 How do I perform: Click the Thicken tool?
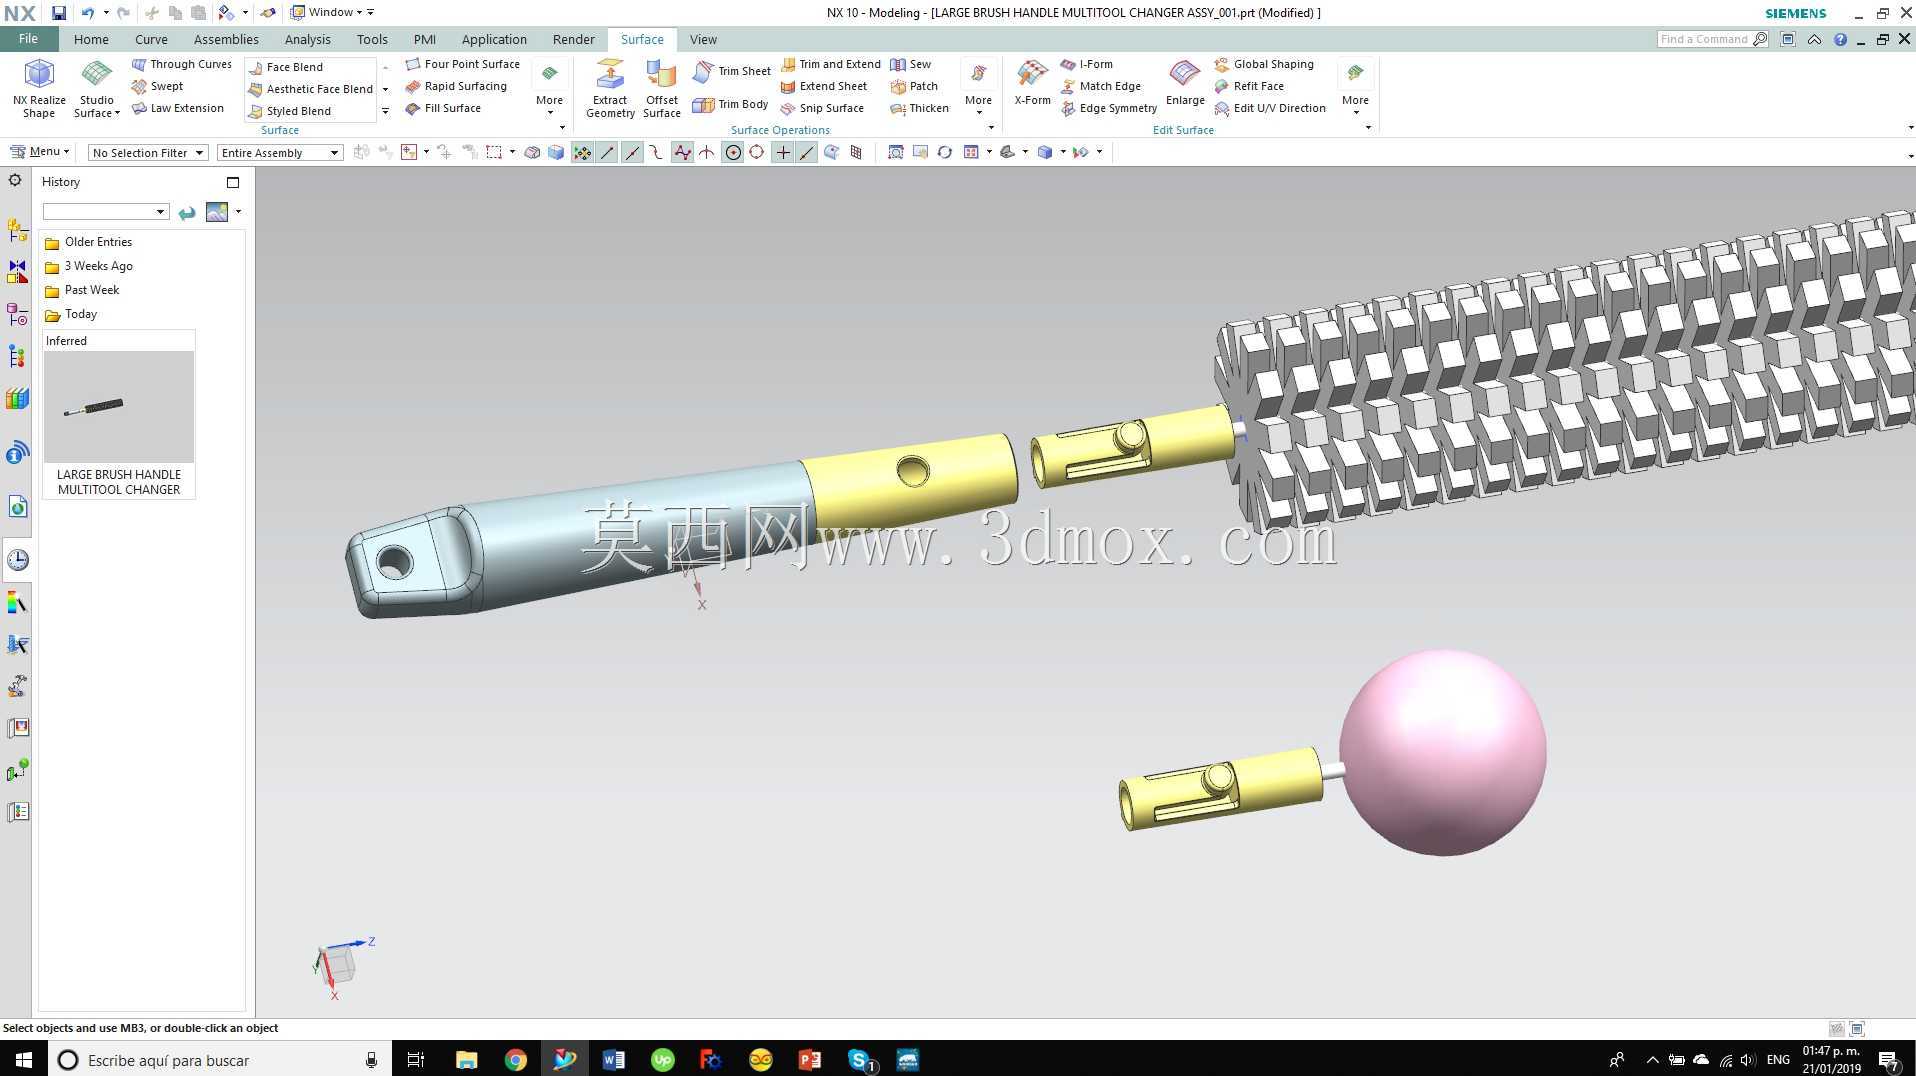[920, 108]
